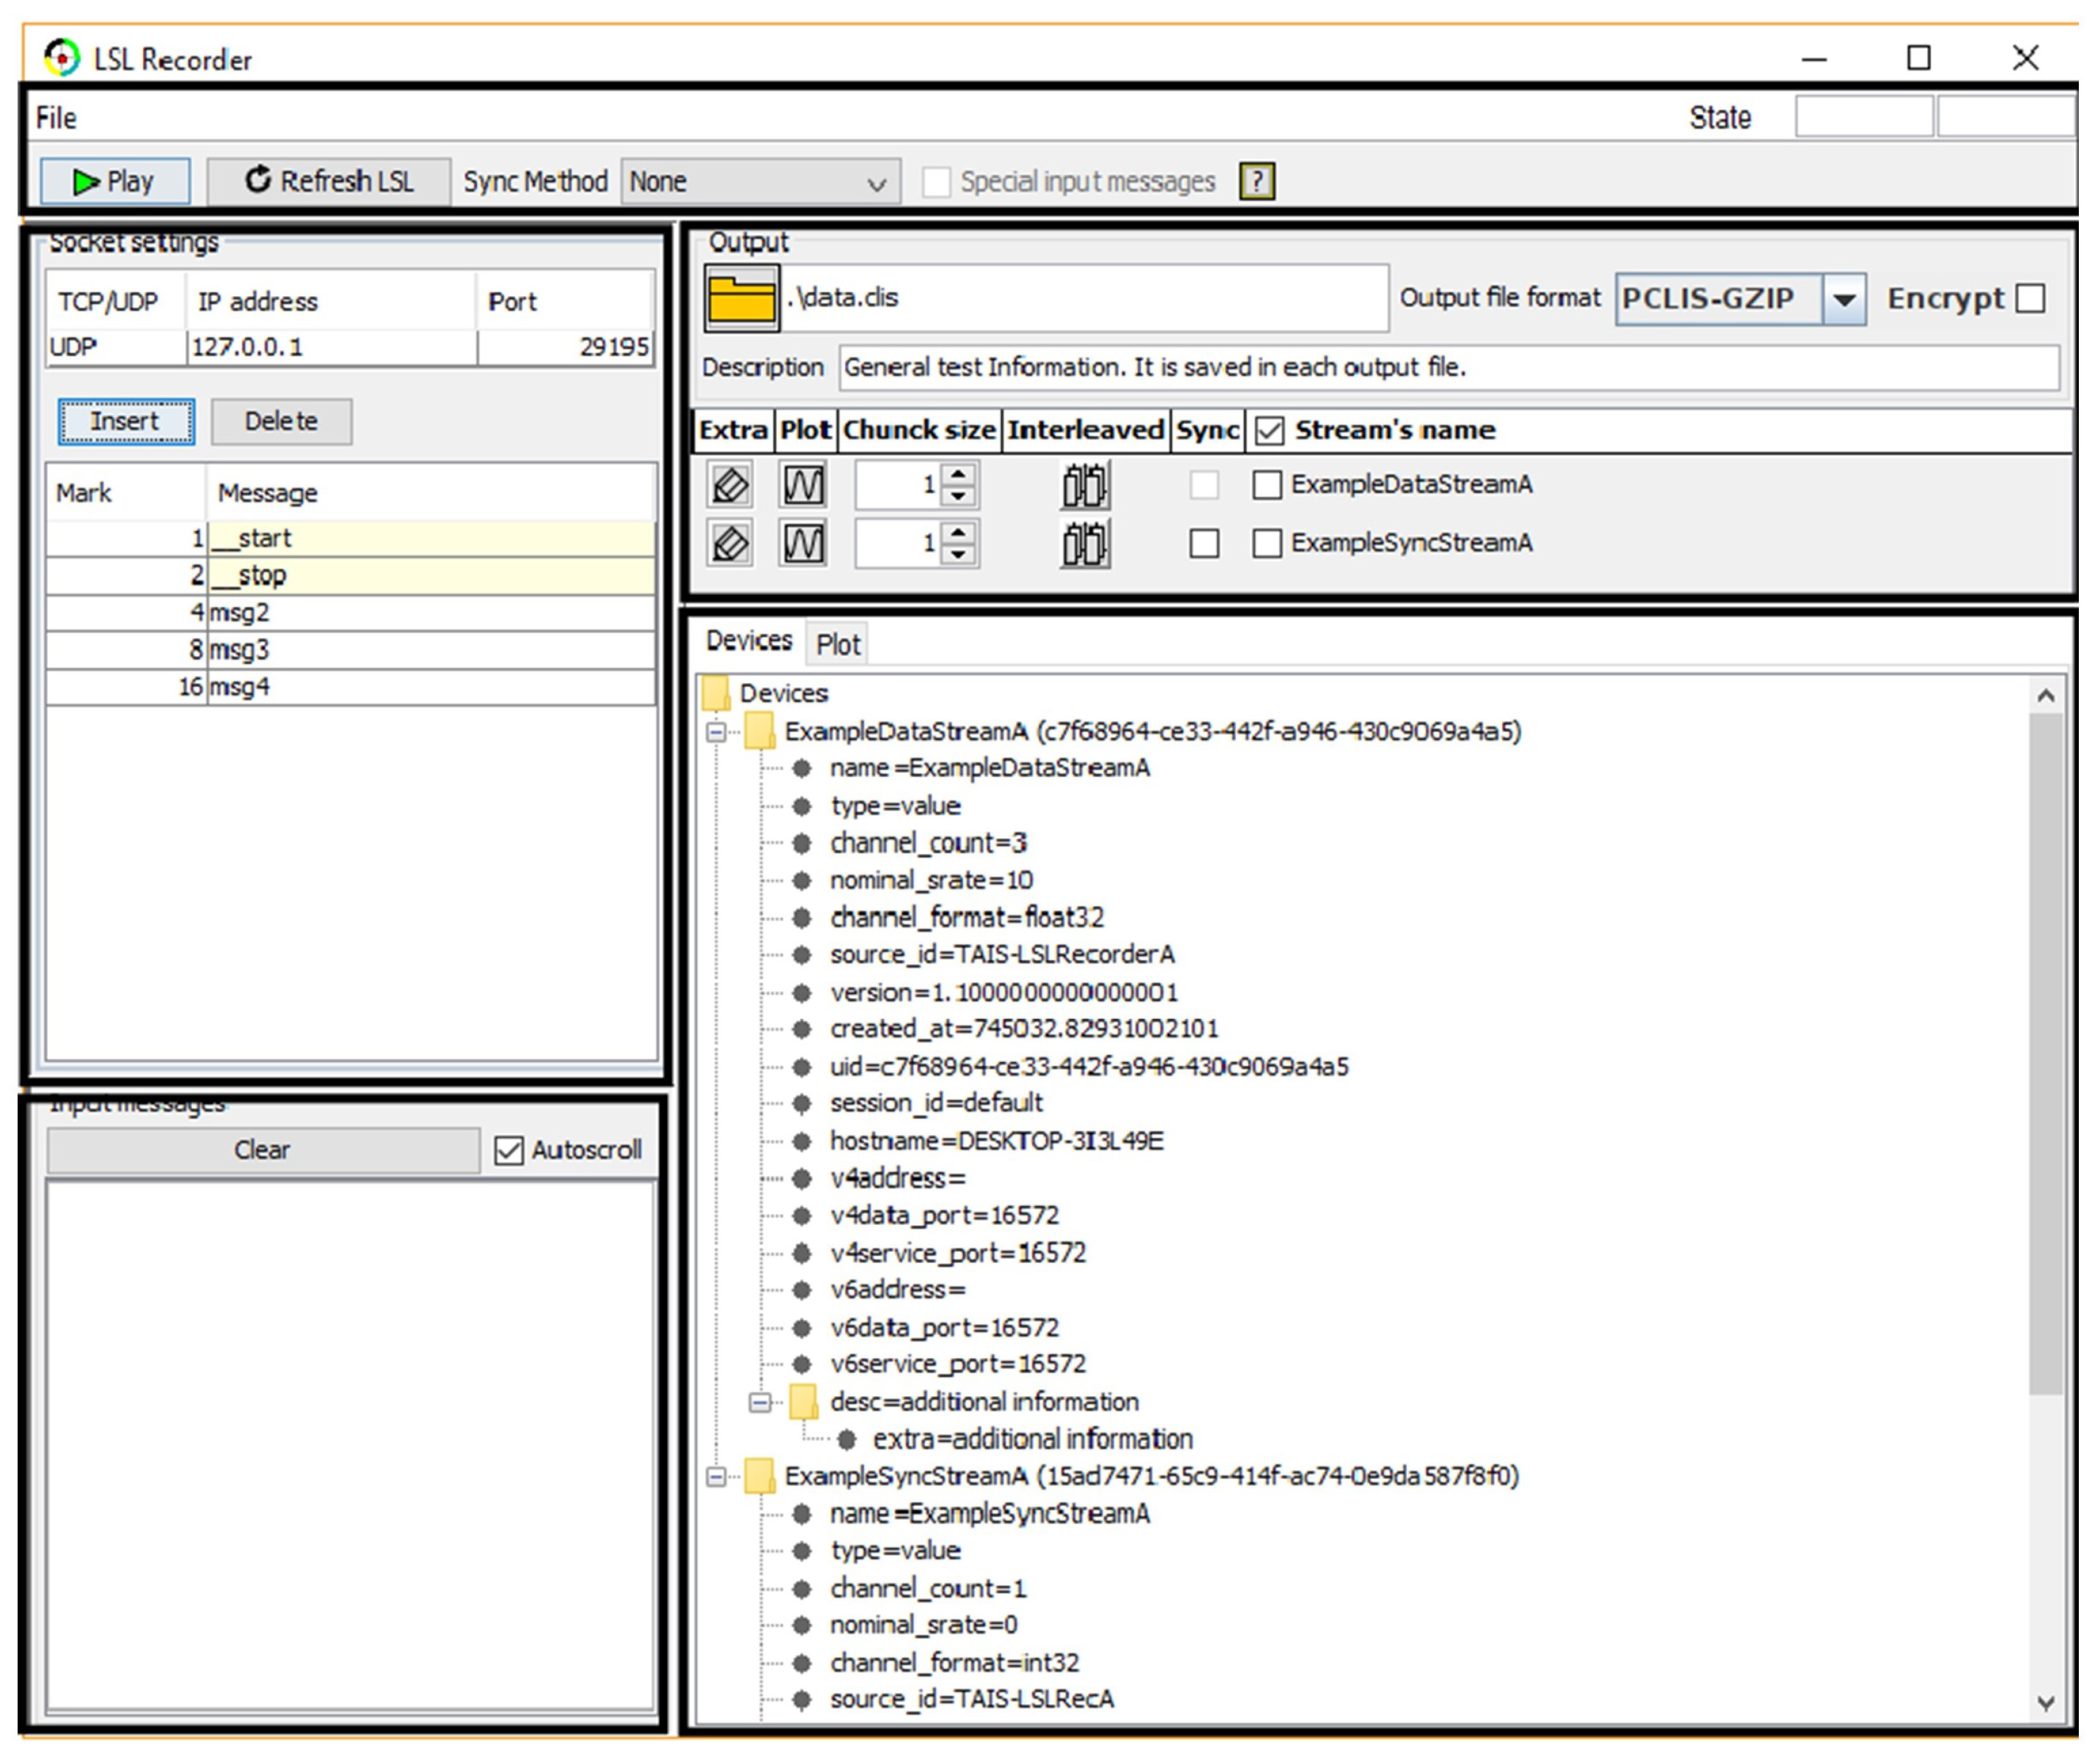The width and height of the screenshot is (2100, 1759).
Task: Click the plot icon for ExampleSyncStreamA
Action: pos(803,544)
